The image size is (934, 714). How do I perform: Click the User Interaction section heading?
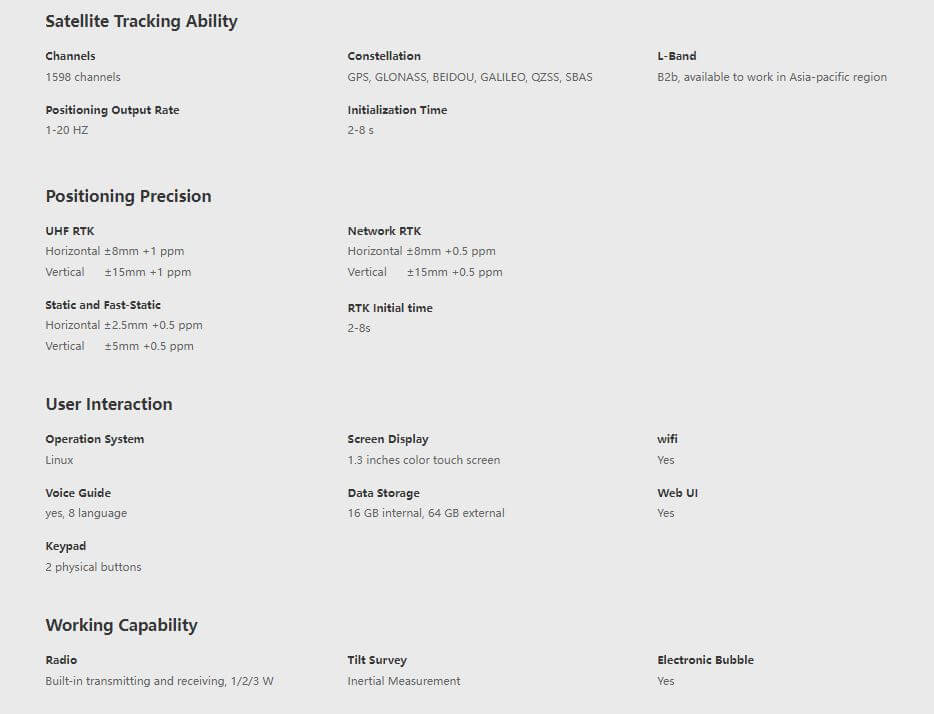[109, 404]
